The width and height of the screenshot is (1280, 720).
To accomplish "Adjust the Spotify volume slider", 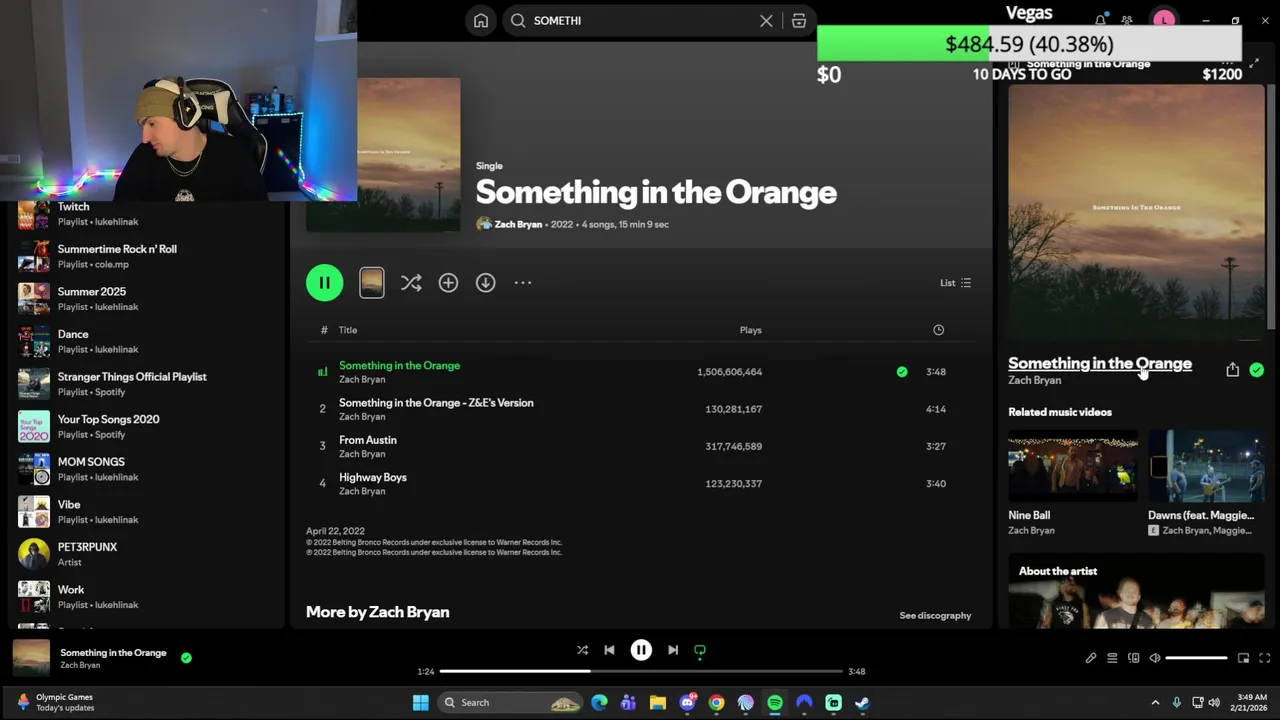I will (1196, 658).
